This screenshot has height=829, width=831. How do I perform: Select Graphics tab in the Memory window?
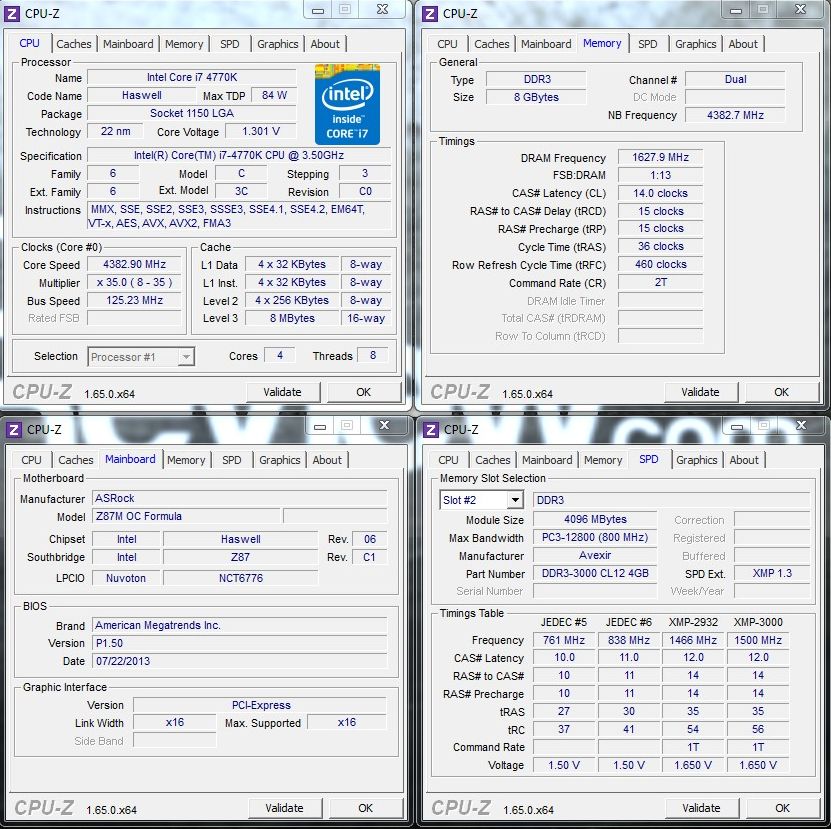pyautogui.click(x=696, y=44)
